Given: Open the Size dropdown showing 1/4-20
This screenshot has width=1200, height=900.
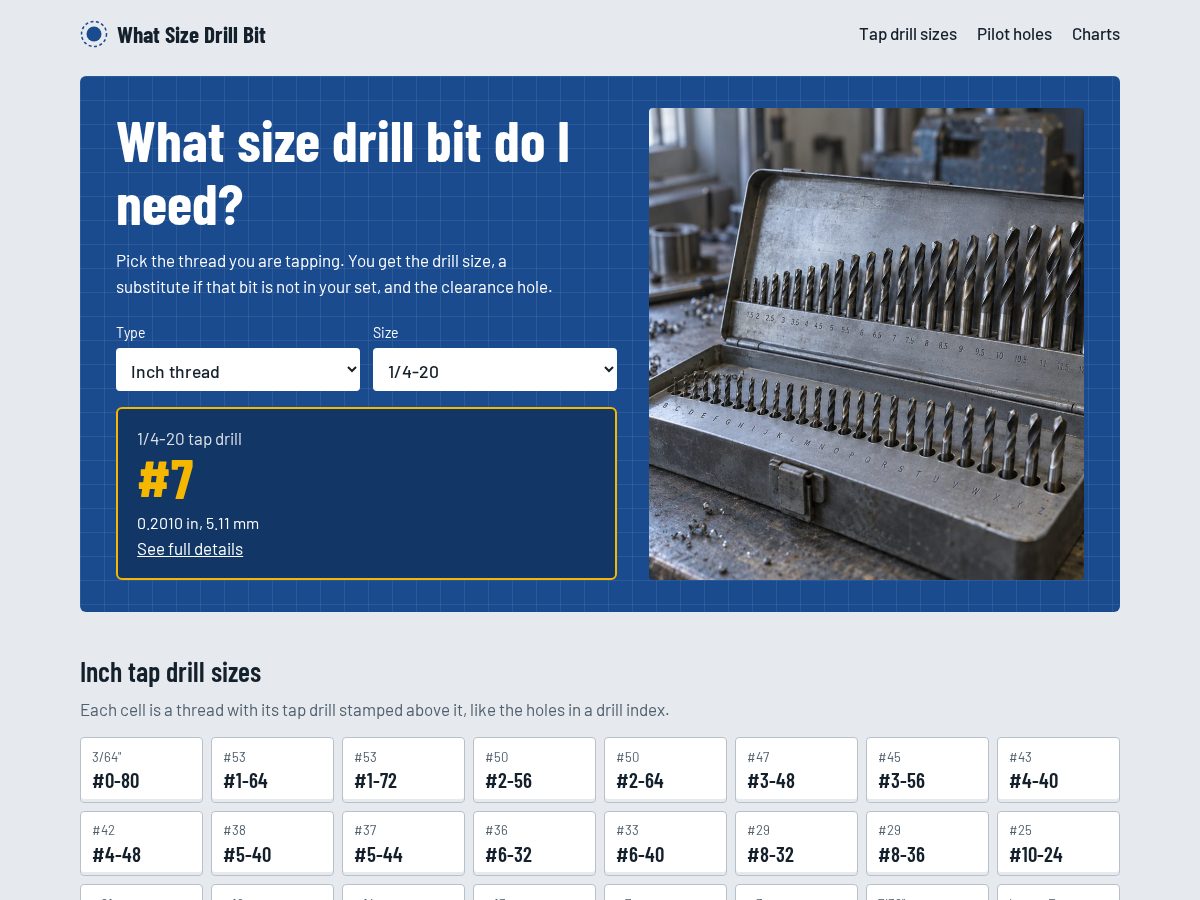Looking at the screenshot, I should click(495, 370).
